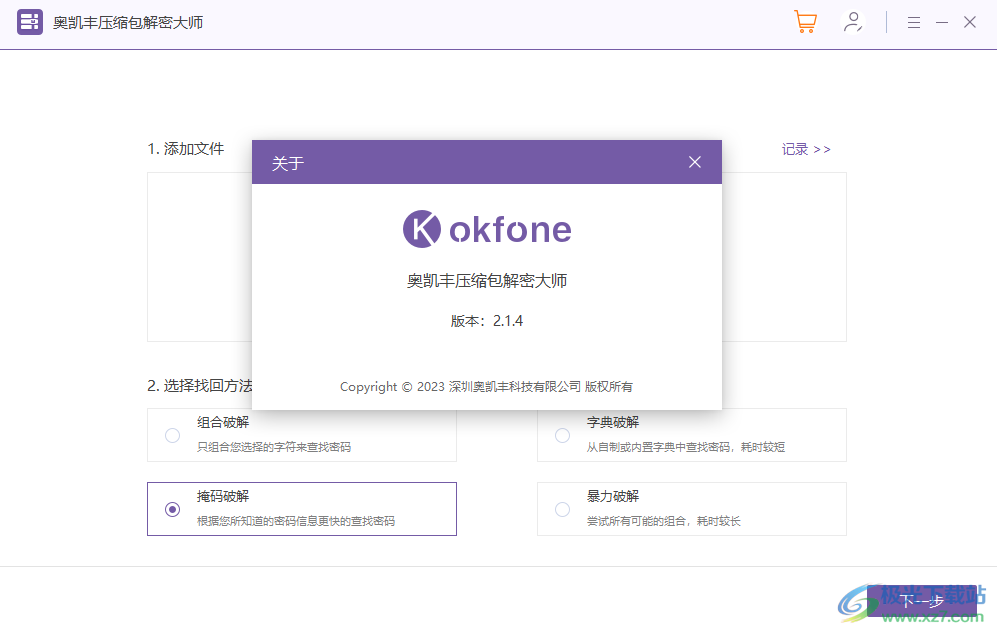Close the main application window
Screen dimensions: 997x633
point(970,23)
